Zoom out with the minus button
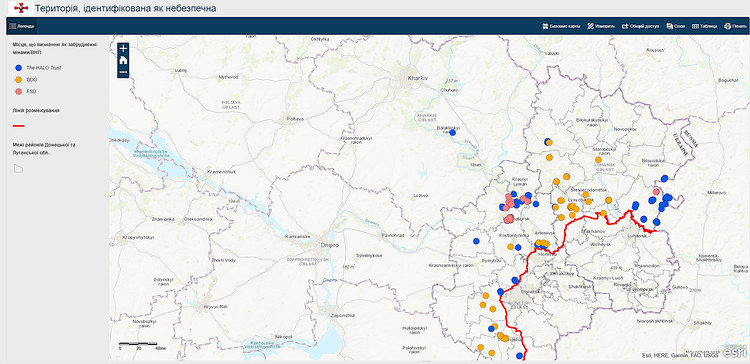This screenshot has height=364, width=750. point(123,72)
